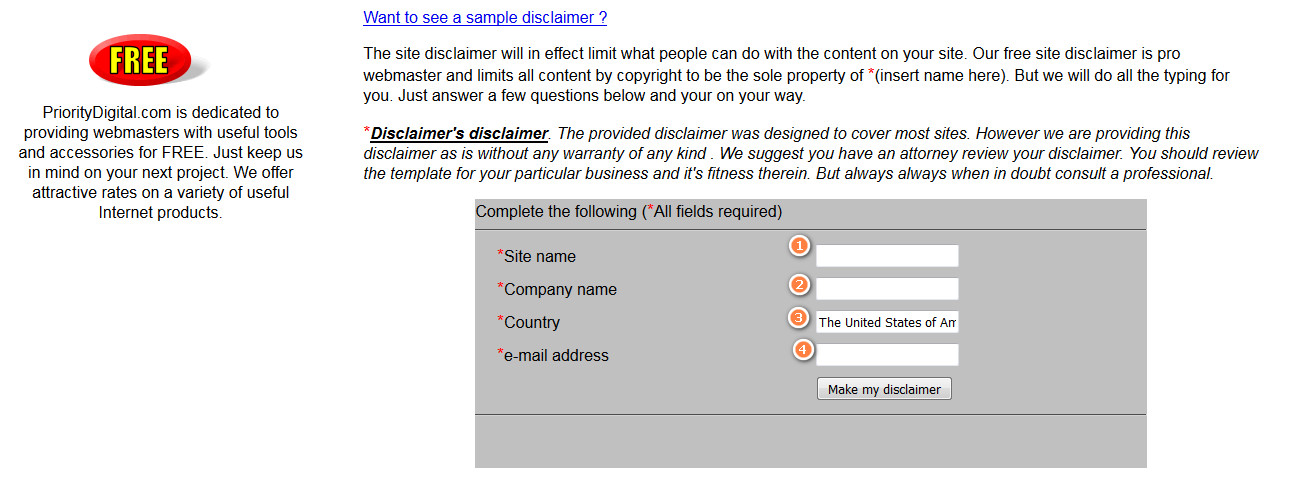The height and width of the screenshot is (481, 1292).
Task: Click the Site name label
Action: 539,257
